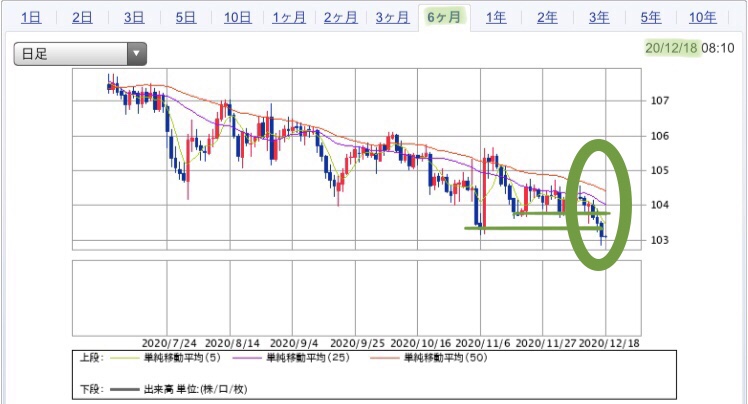Select the 2日 time range tab
The width and height of the screenshot is (748, 404).
pyautogui.click(x=82, y=18)
